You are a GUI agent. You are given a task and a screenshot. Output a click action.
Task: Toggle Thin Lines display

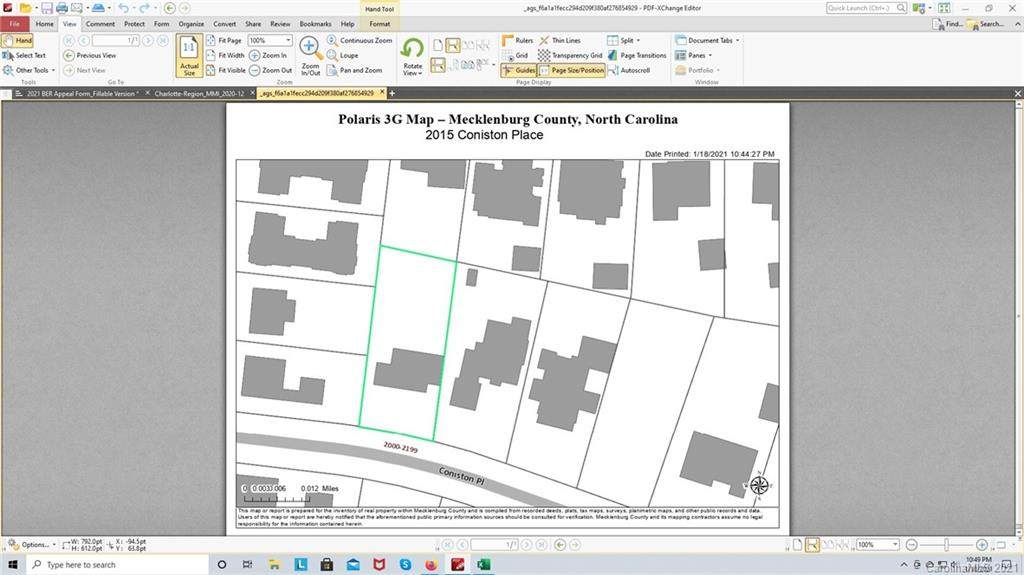click(560, 41)
